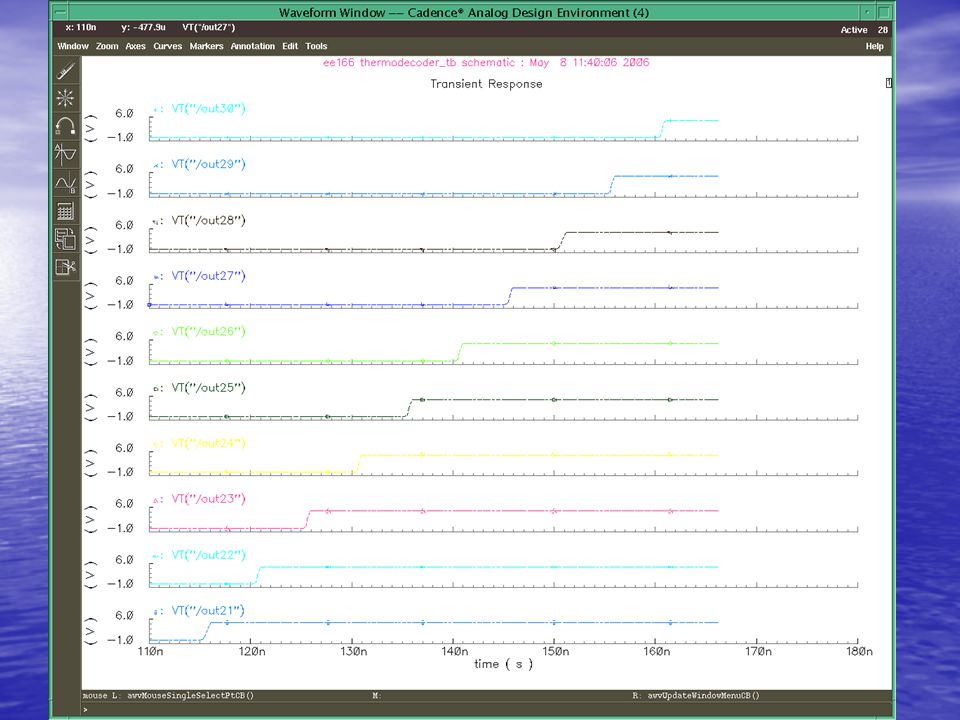This screenshot has height=720, width=960.
Task: Click the 170n tick label on the time axis
Action: click(x=758, y=651)
